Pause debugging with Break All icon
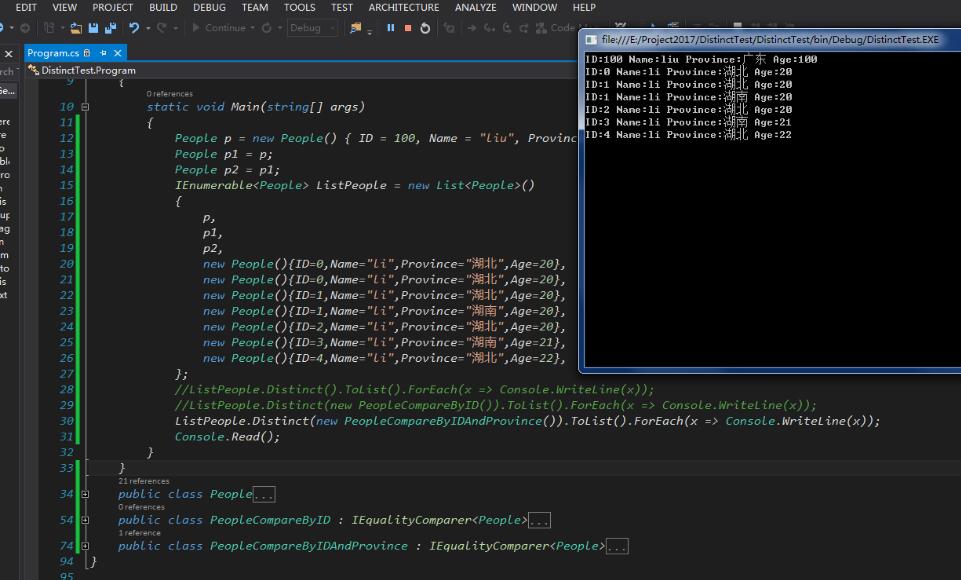The width and height of the screenshot is (961, 580). (x=390, y=28)
